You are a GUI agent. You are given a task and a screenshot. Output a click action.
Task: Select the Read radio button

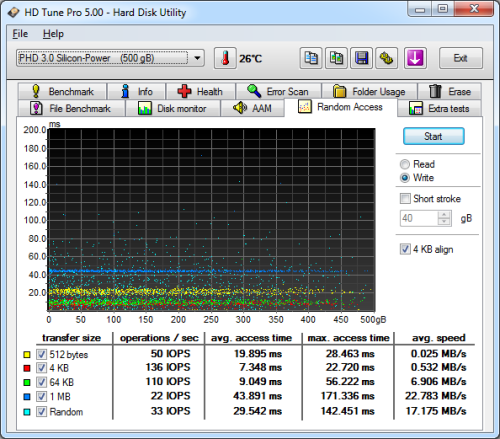pyautogui.click(x=405, y=164)
